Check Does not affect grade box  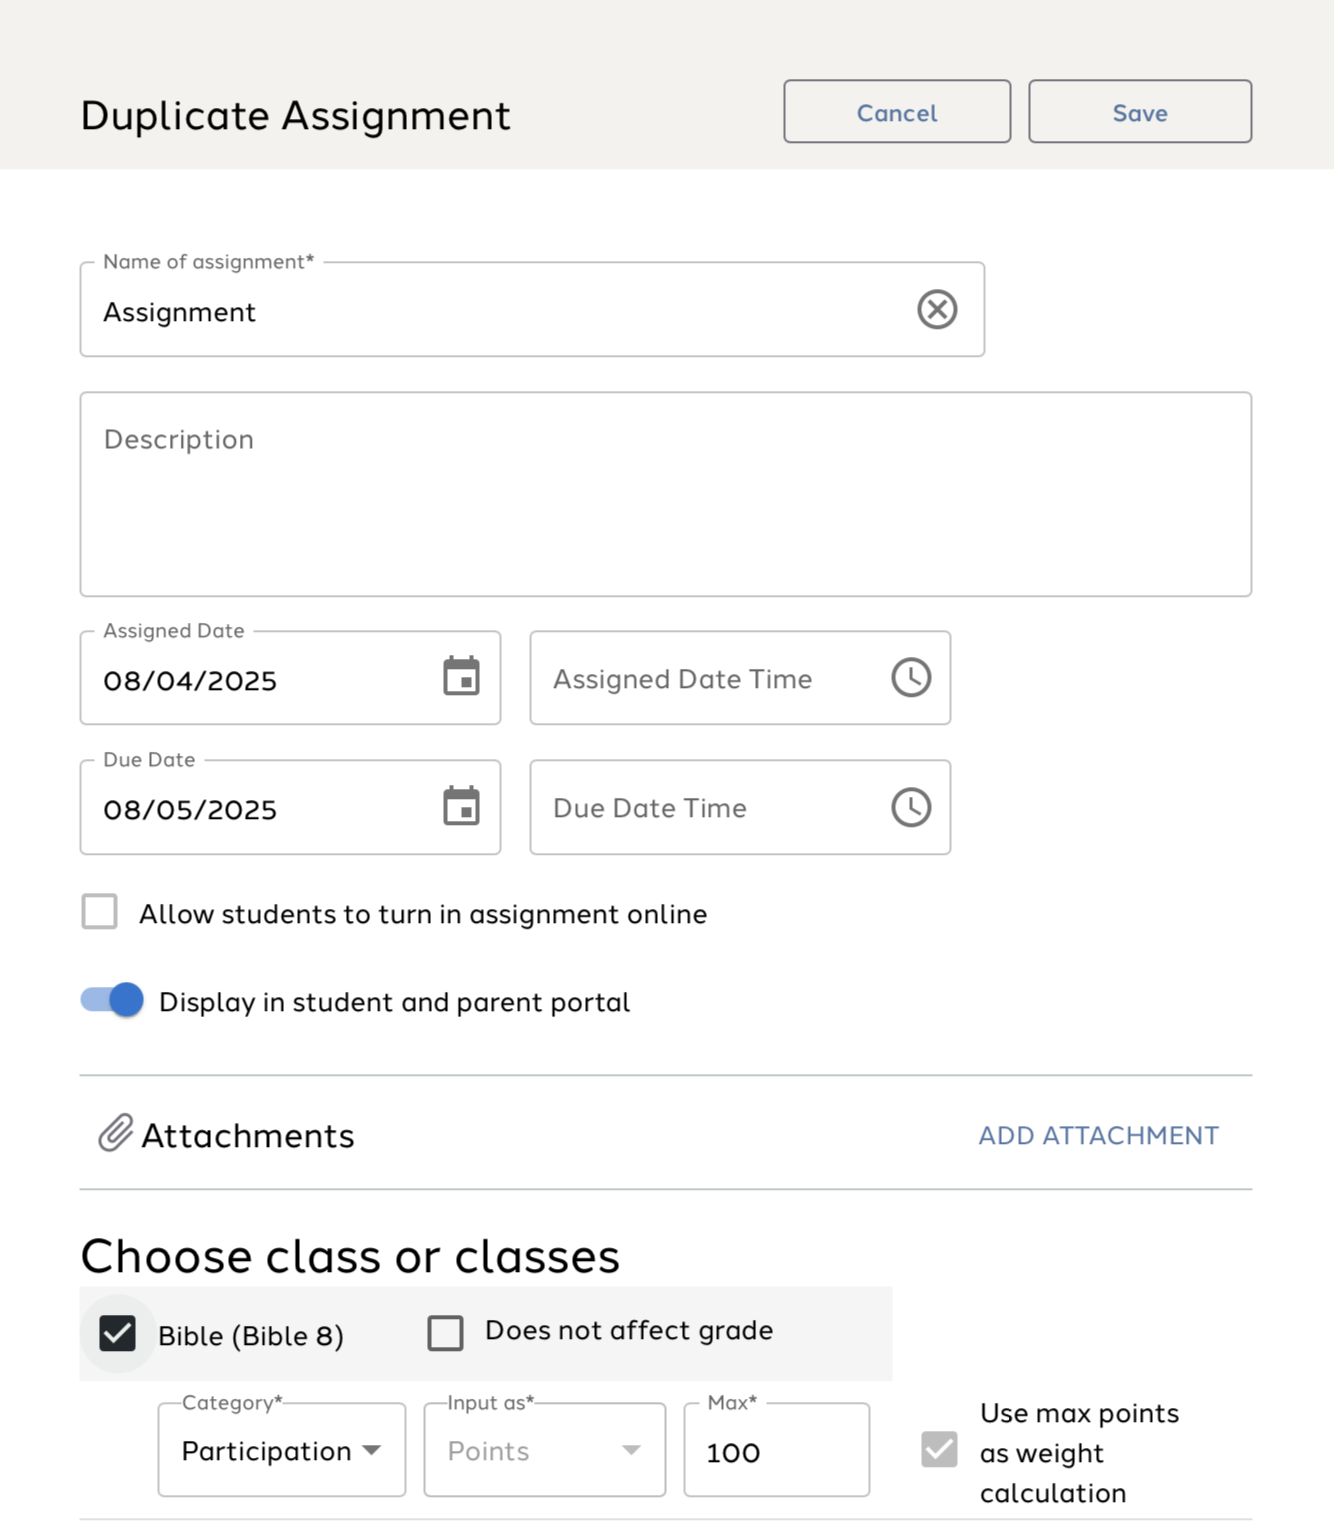(445, 1332)
